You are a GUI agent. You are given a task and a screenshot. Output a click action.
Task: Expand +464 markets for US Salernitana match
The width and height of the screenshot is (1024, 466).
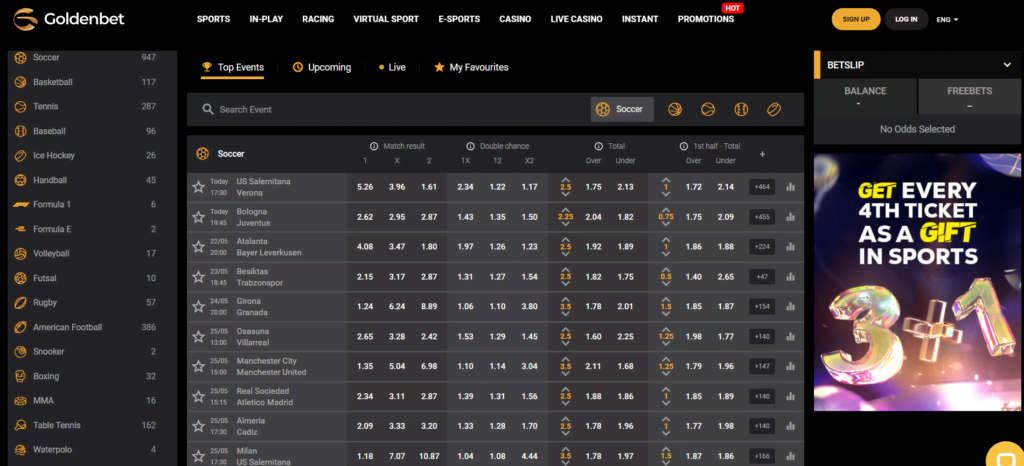pos(762,187)
